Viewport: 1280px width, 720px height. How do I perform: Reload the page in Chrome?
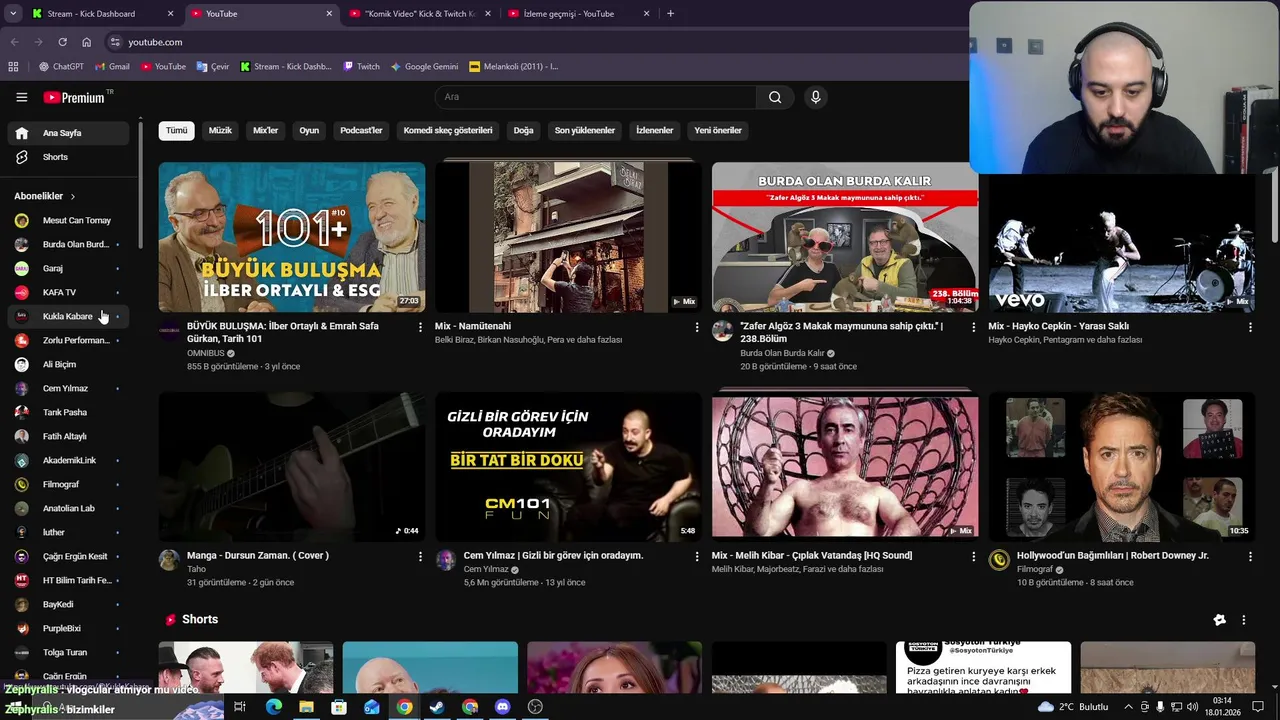(62, 42)
